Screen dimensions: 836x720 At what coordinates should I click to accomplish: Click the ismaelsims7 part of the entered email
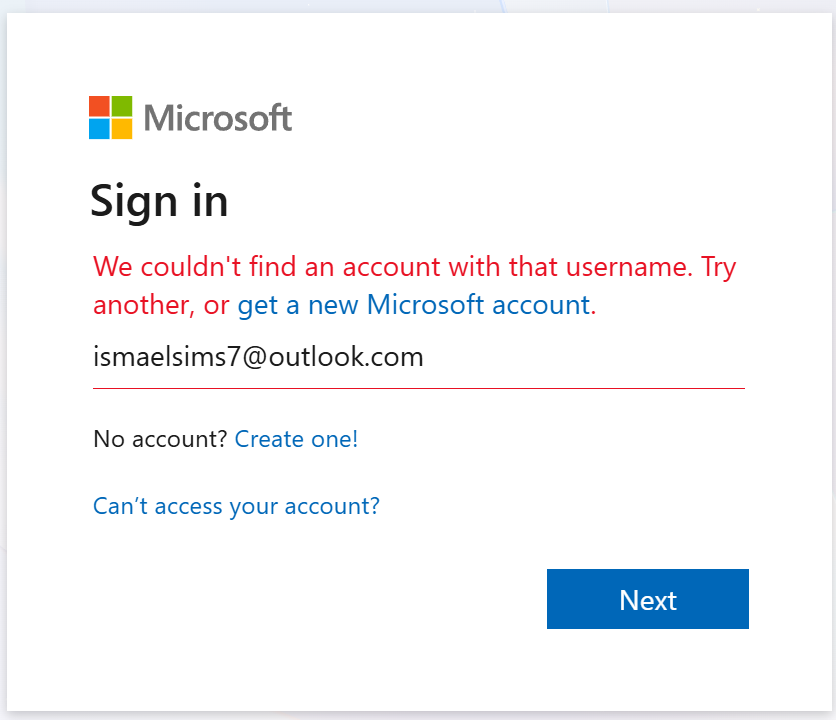coord(167,356)
